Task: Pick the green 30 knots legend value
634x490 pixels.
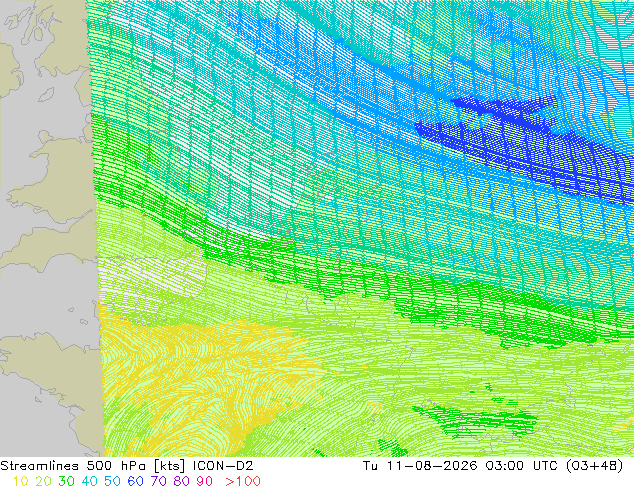Action: pos(66,481)
